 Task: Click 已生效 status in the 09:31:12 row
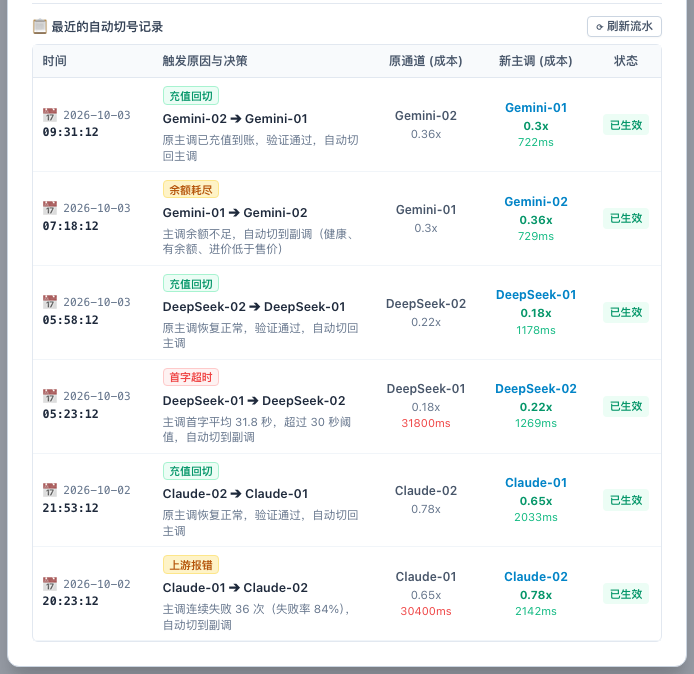pyautogui.click(x=626, y=125)
